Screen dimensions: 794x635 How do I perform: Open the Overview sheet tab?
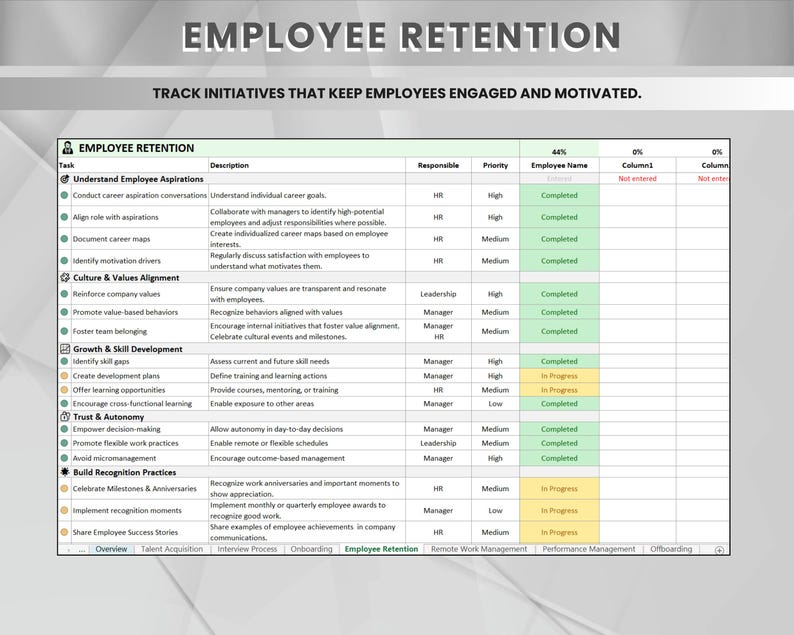111,549
